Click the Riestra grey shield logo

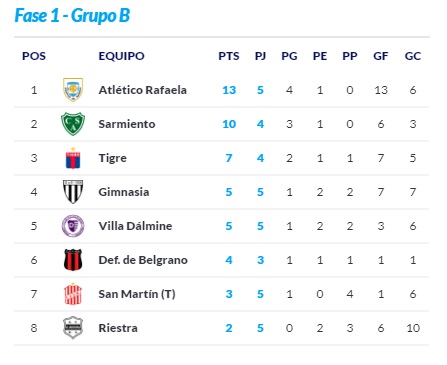click(x=73, y=328)
